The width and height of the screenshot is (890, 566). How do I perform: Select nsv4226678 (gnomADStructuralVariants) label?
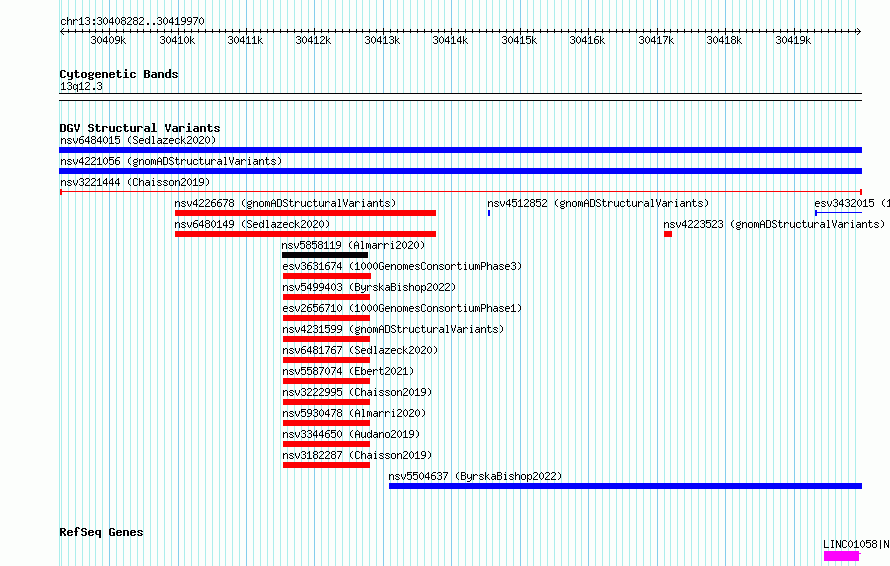[285, 203]
